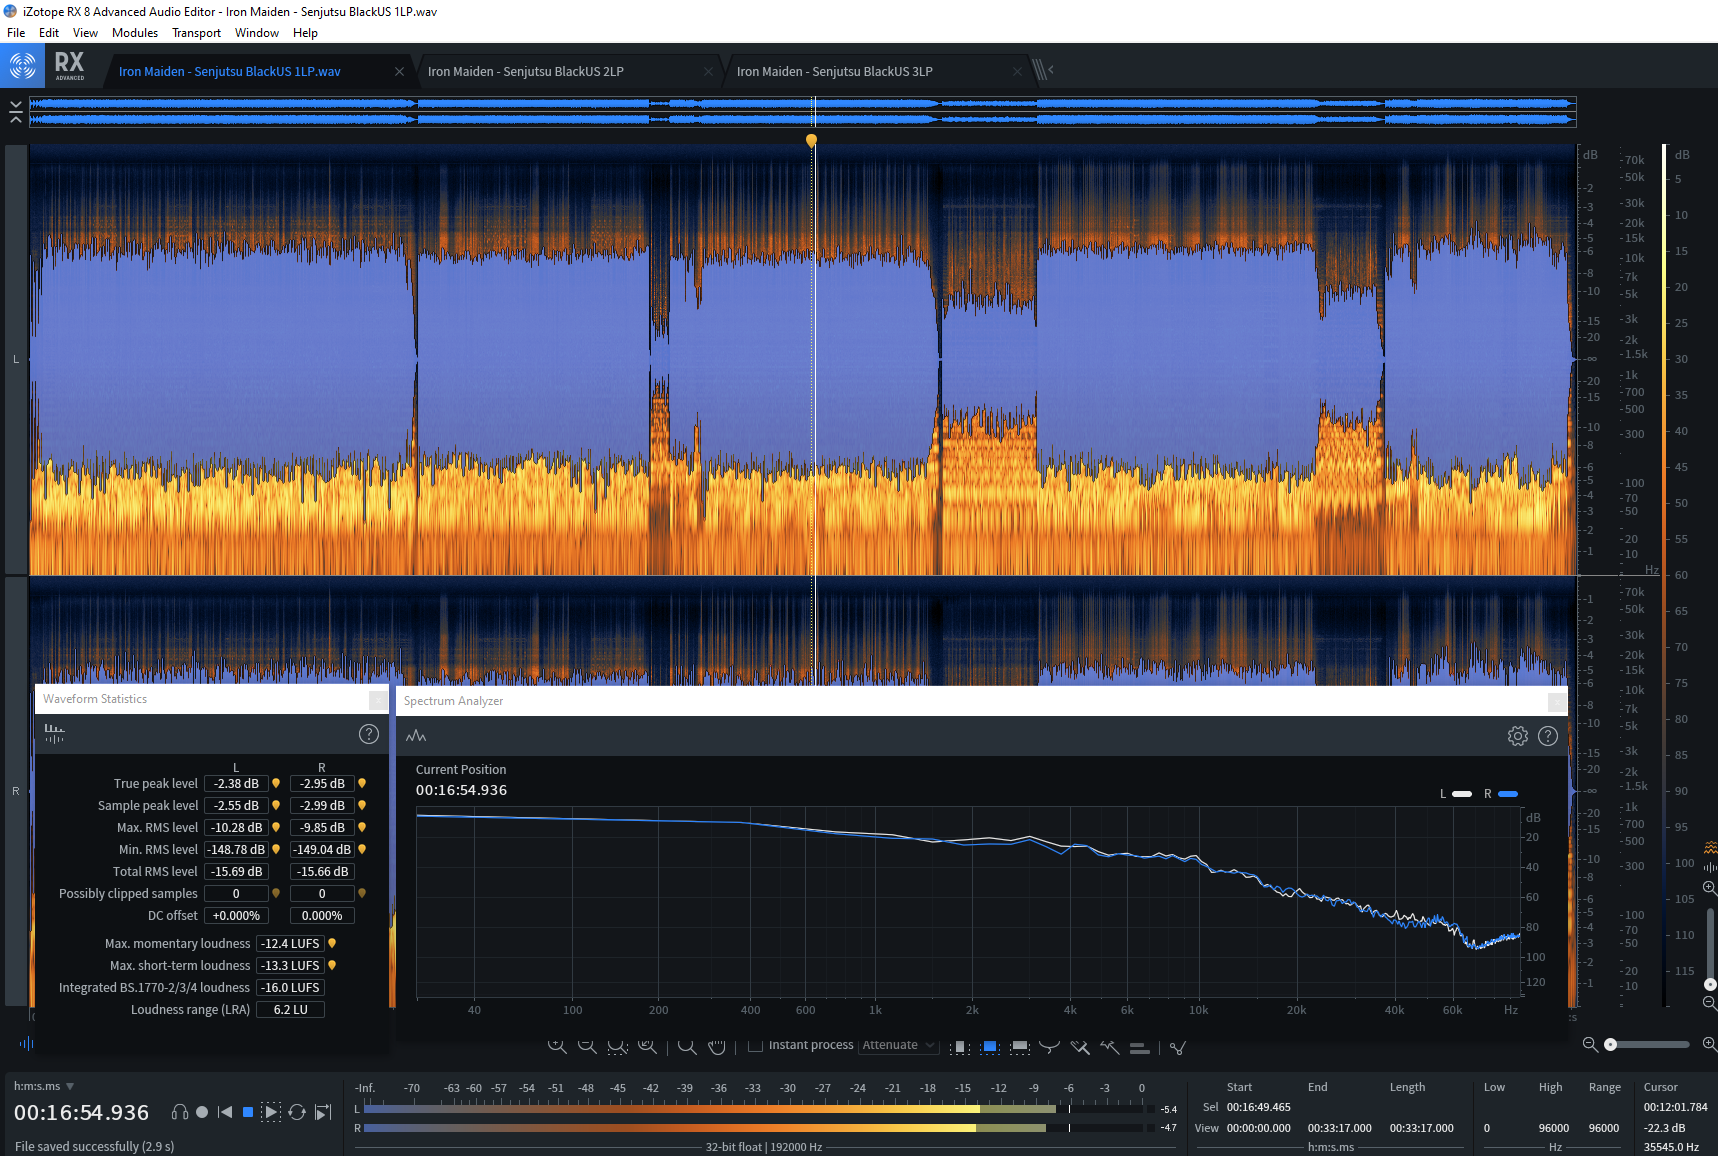Image resolution: width=1718 pixels, height=1156 pixels.
Task: Close the Senjutsu BlackUS 2LP tab
Action: click(x=708, y=72)
